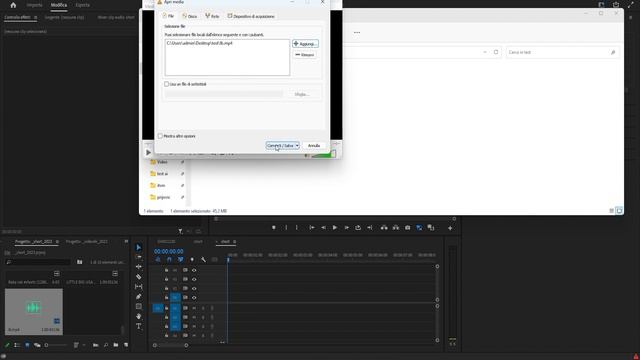Switch to Importa tab in Premiere

[34, 5]
